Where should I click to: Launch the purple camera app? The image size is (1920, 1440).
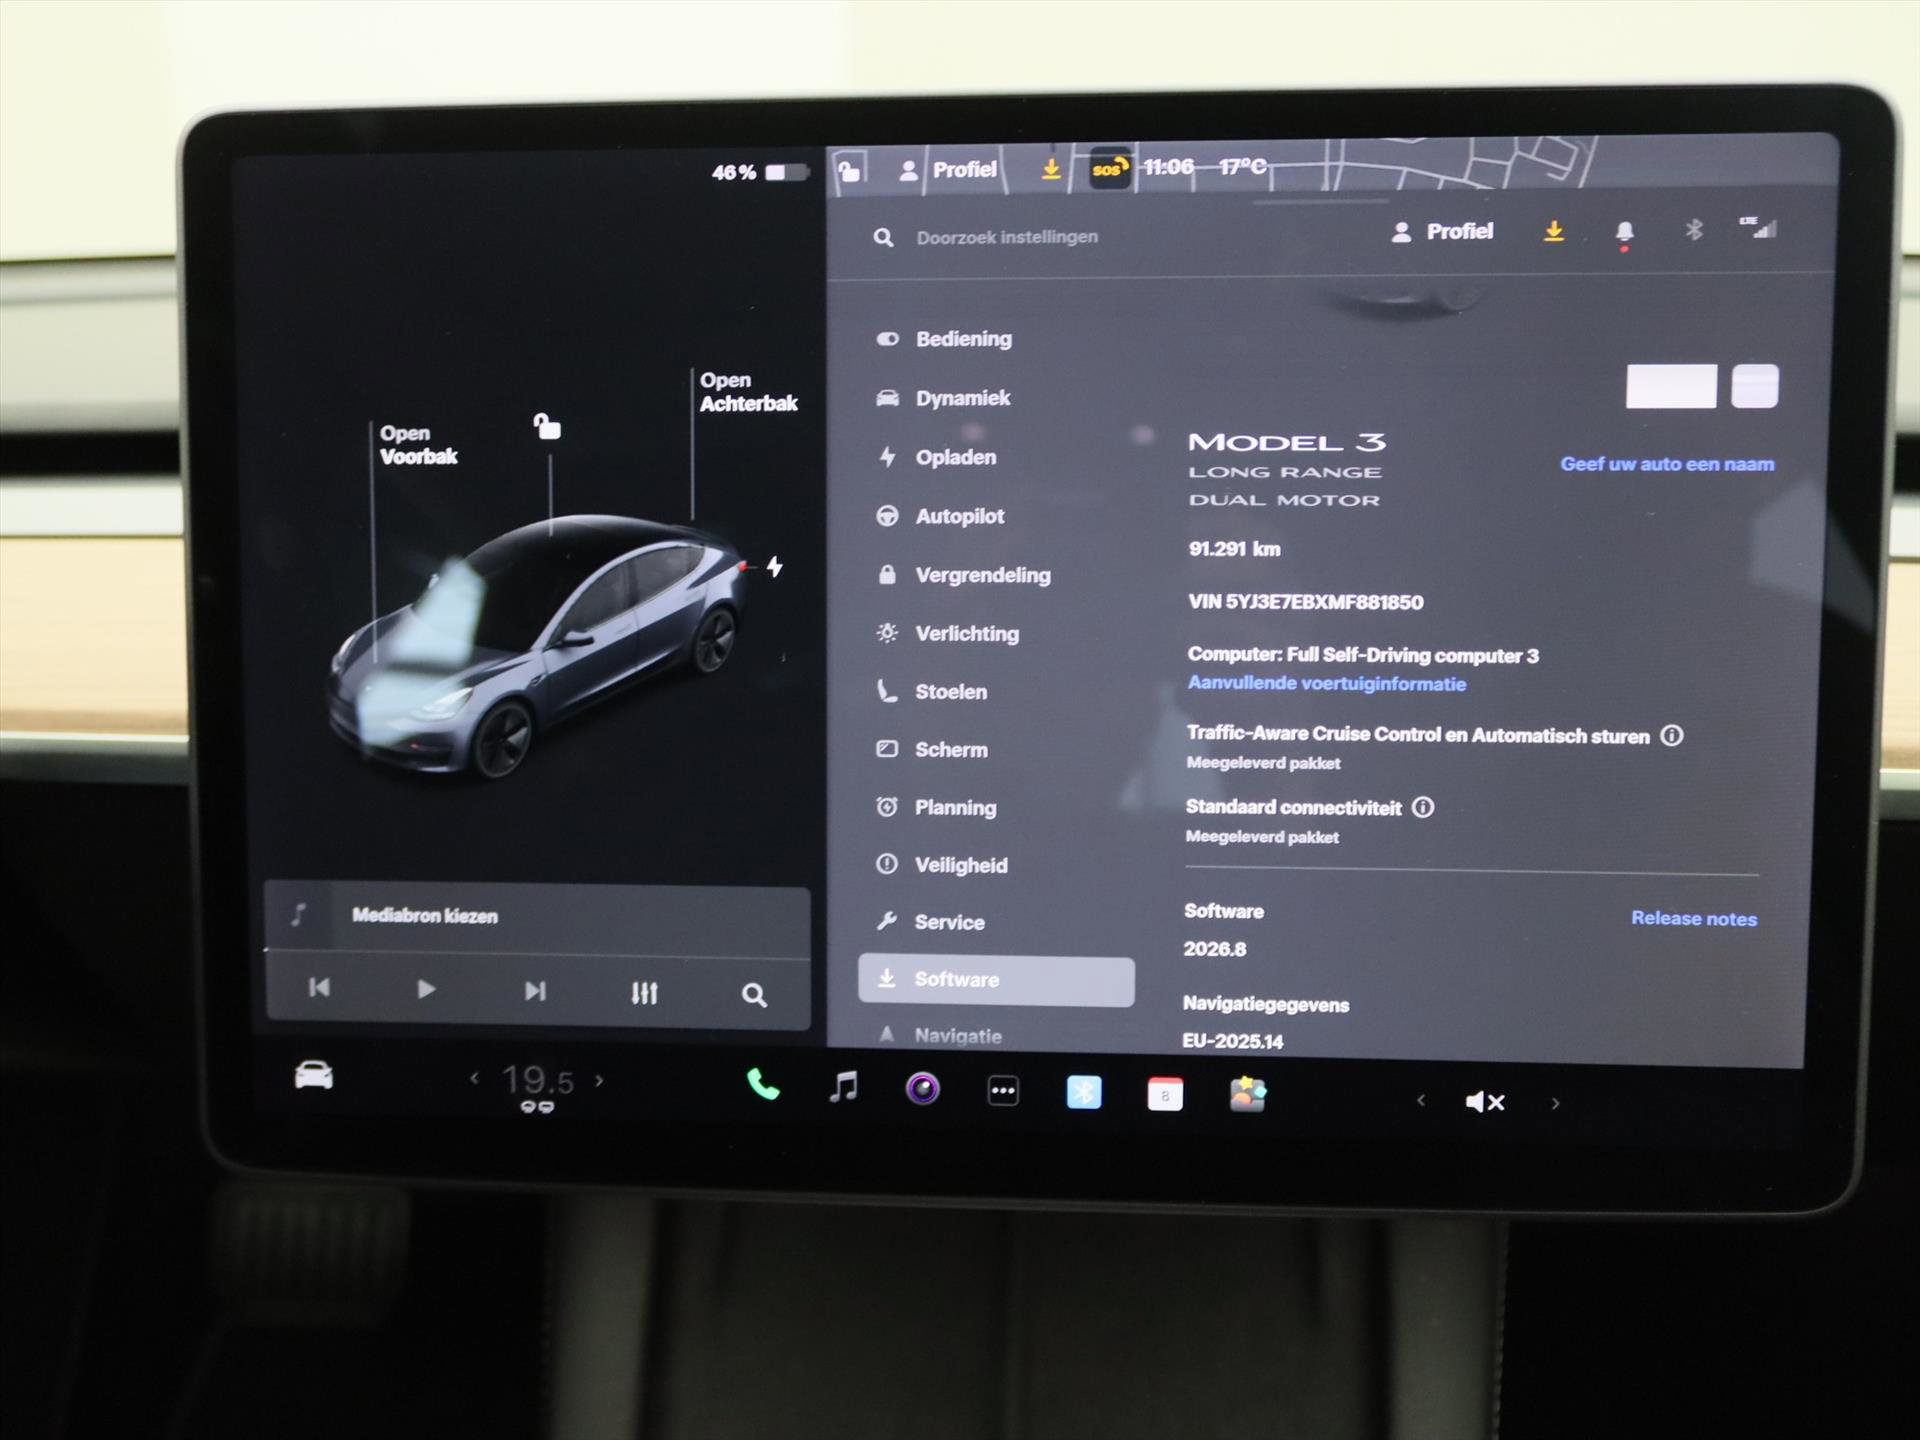pyautogui.click(x=922, y=1088)
